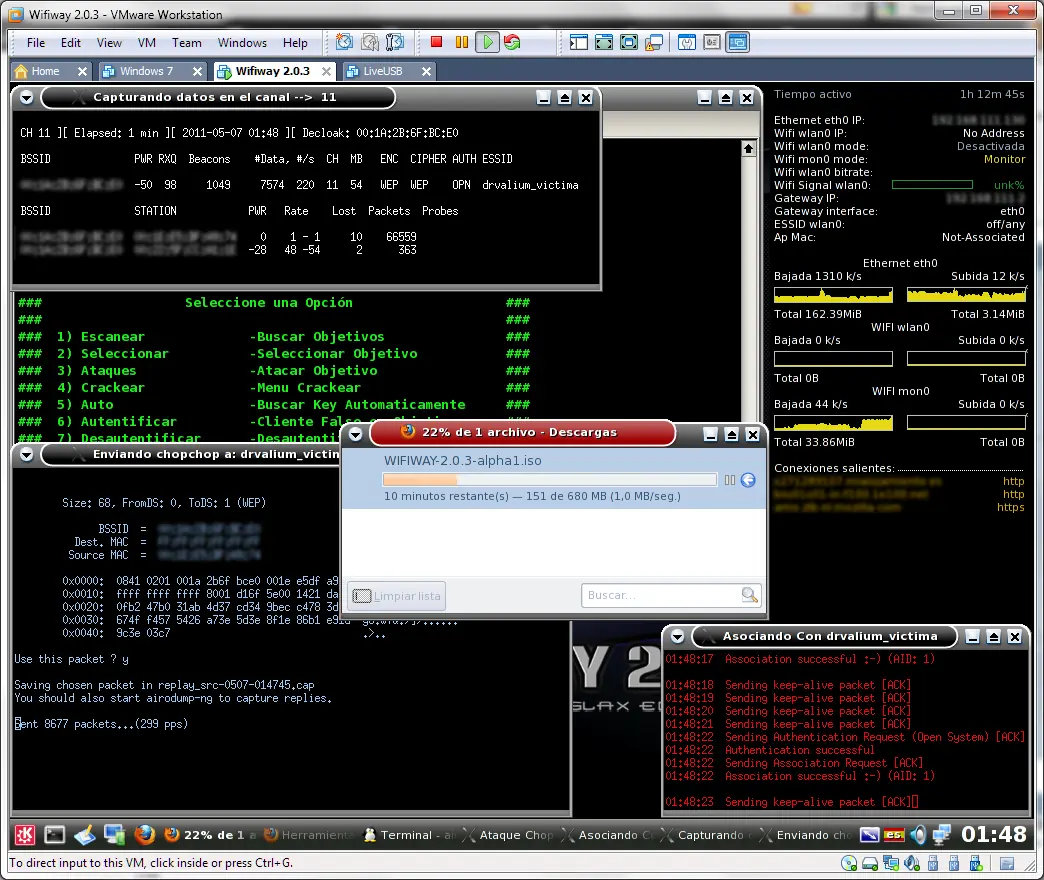The width and height of the screenshot is (1044, 880).
Task: Click the VMware network adapter status icon
Action: [x=891, y=864]
